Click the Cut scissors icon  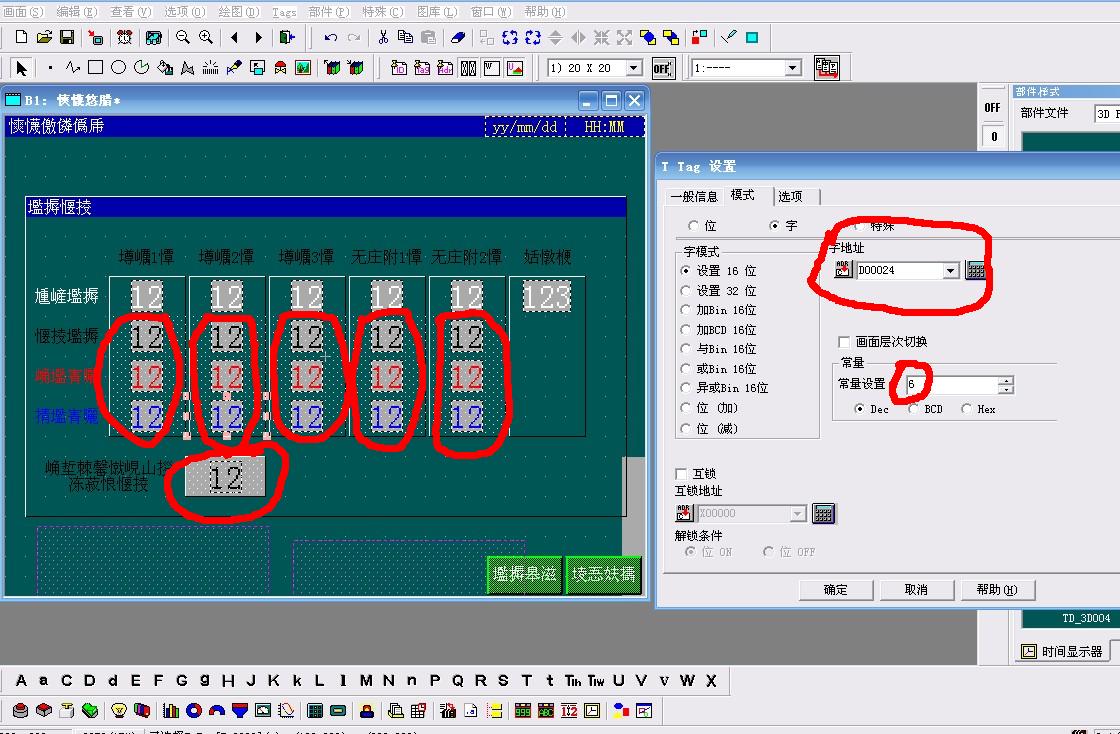click(382, 38)
